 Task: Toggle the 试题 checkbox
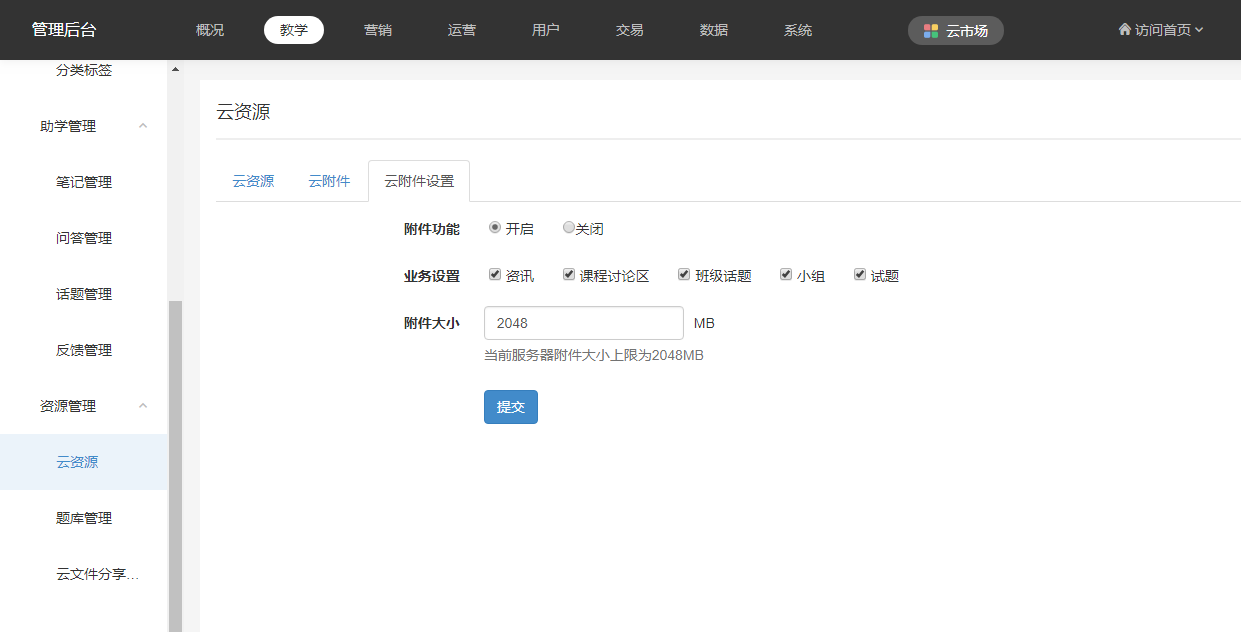pyautogui.click(x=860, y=275)
